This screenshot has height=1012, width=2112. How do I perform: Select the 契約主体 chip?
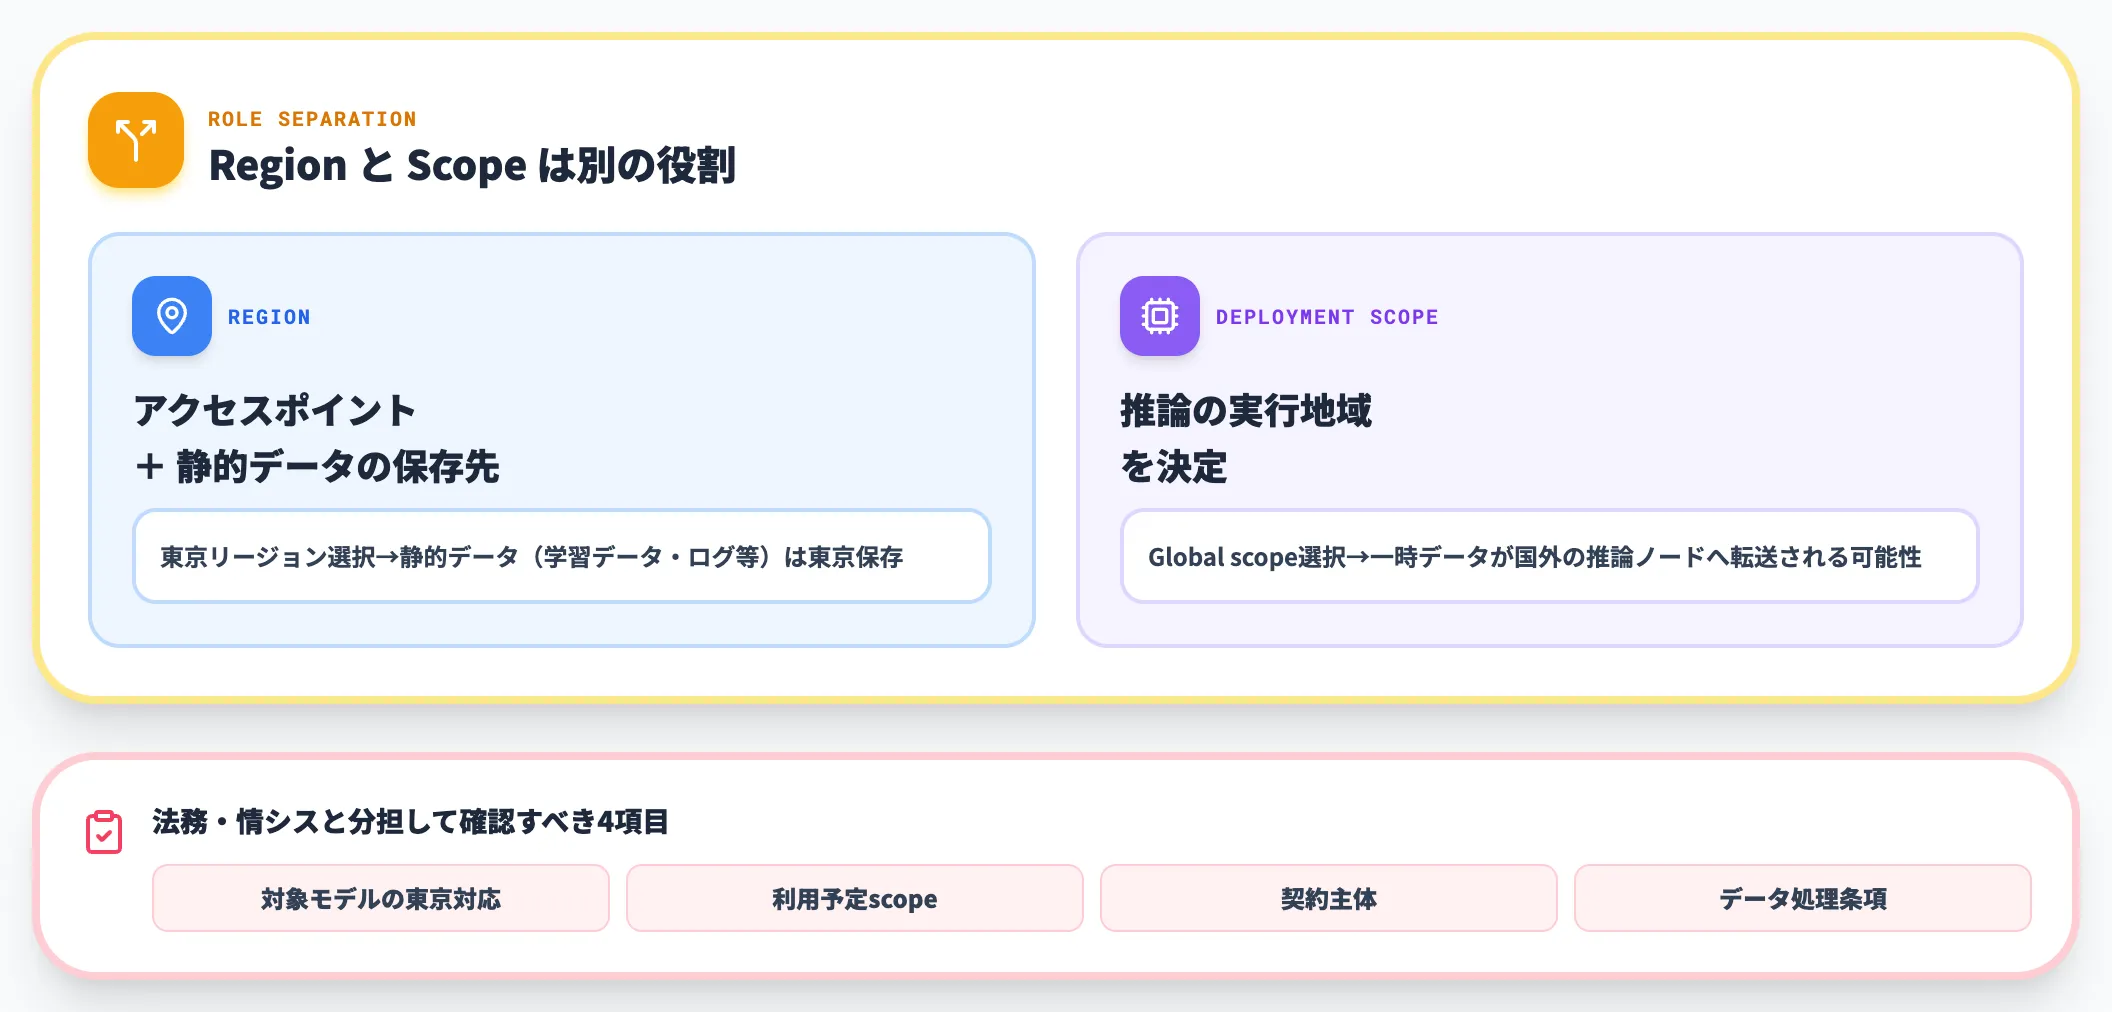coord(1329,898)
